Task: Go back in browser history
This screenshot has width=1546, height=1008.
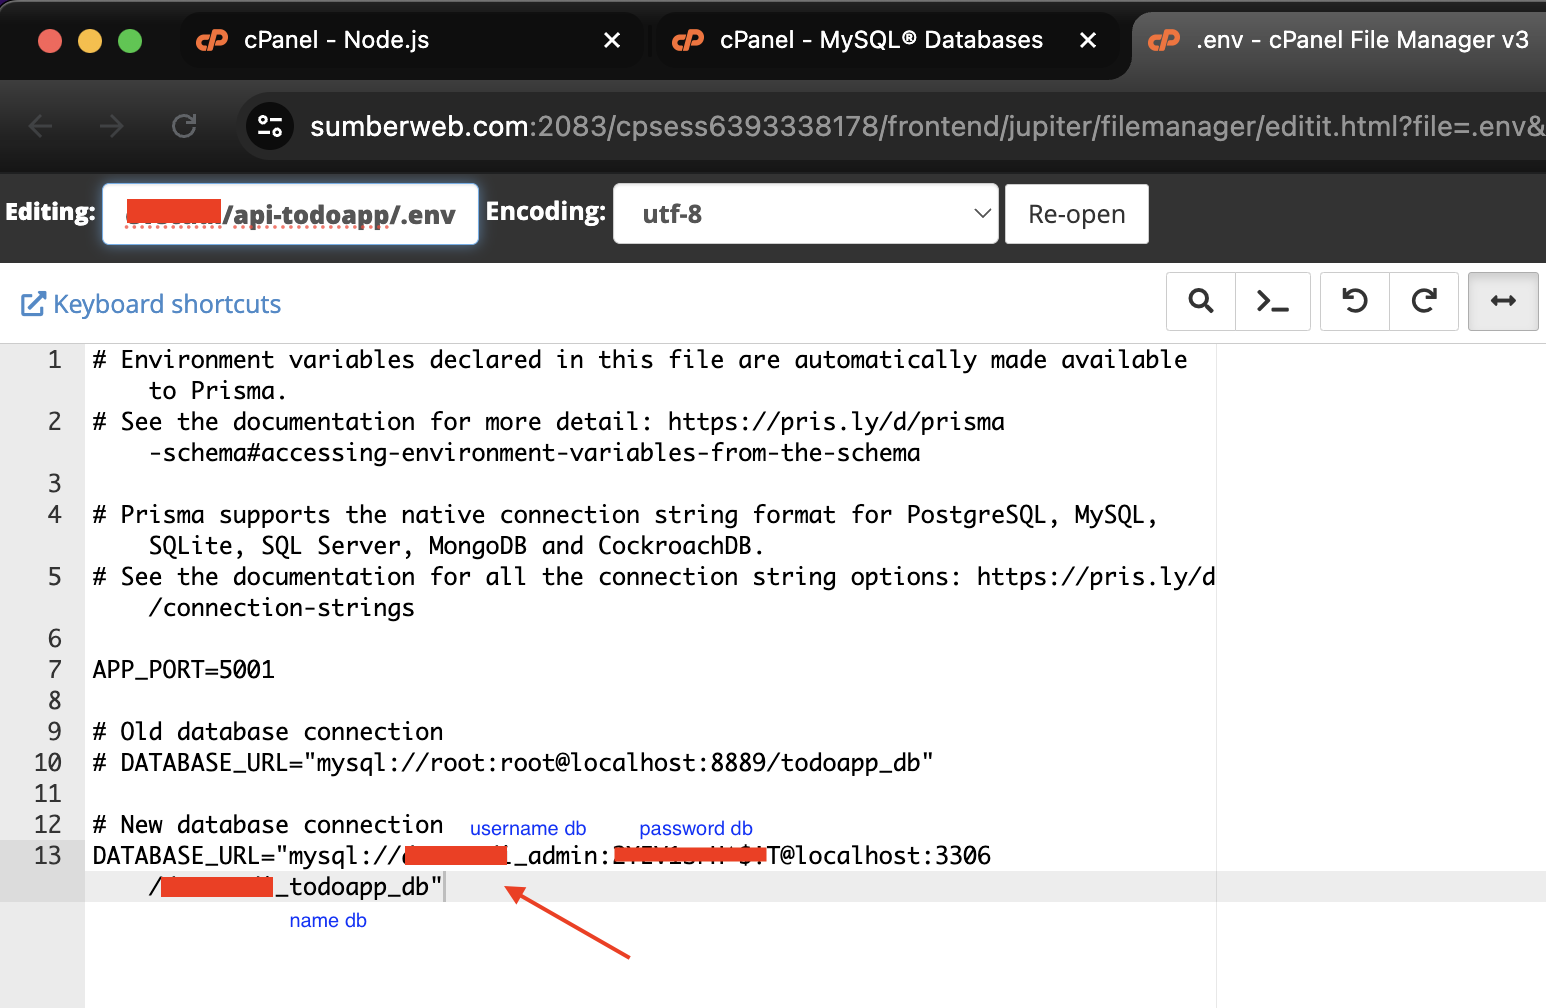Action: click(x=41, y=126)
